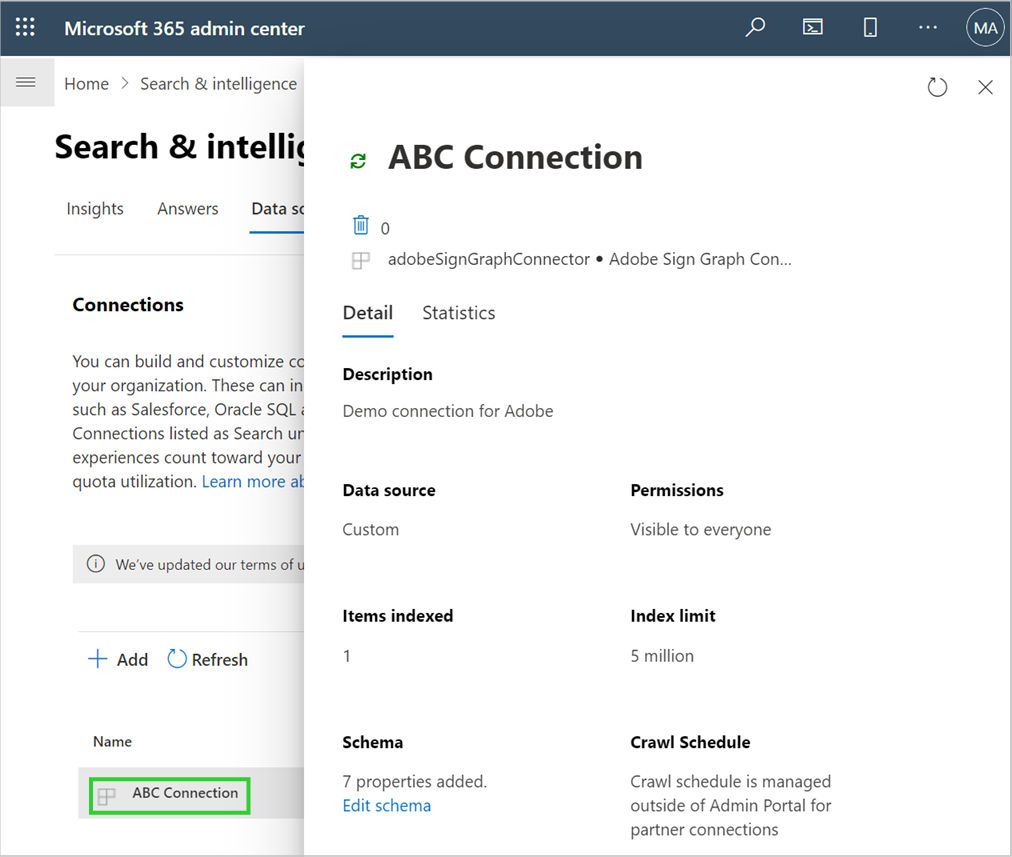The width and height of the screenshot is (1012, 857).
Task: Refresh the ABC Connection details panel
Action: (x=937, y=87)
